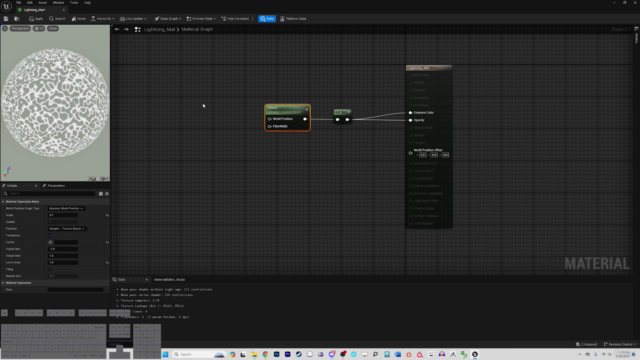Toggle the Stats button in toolbar
Image resolution: width=640 pixels, height=360 pixels.
pos(267,19)
